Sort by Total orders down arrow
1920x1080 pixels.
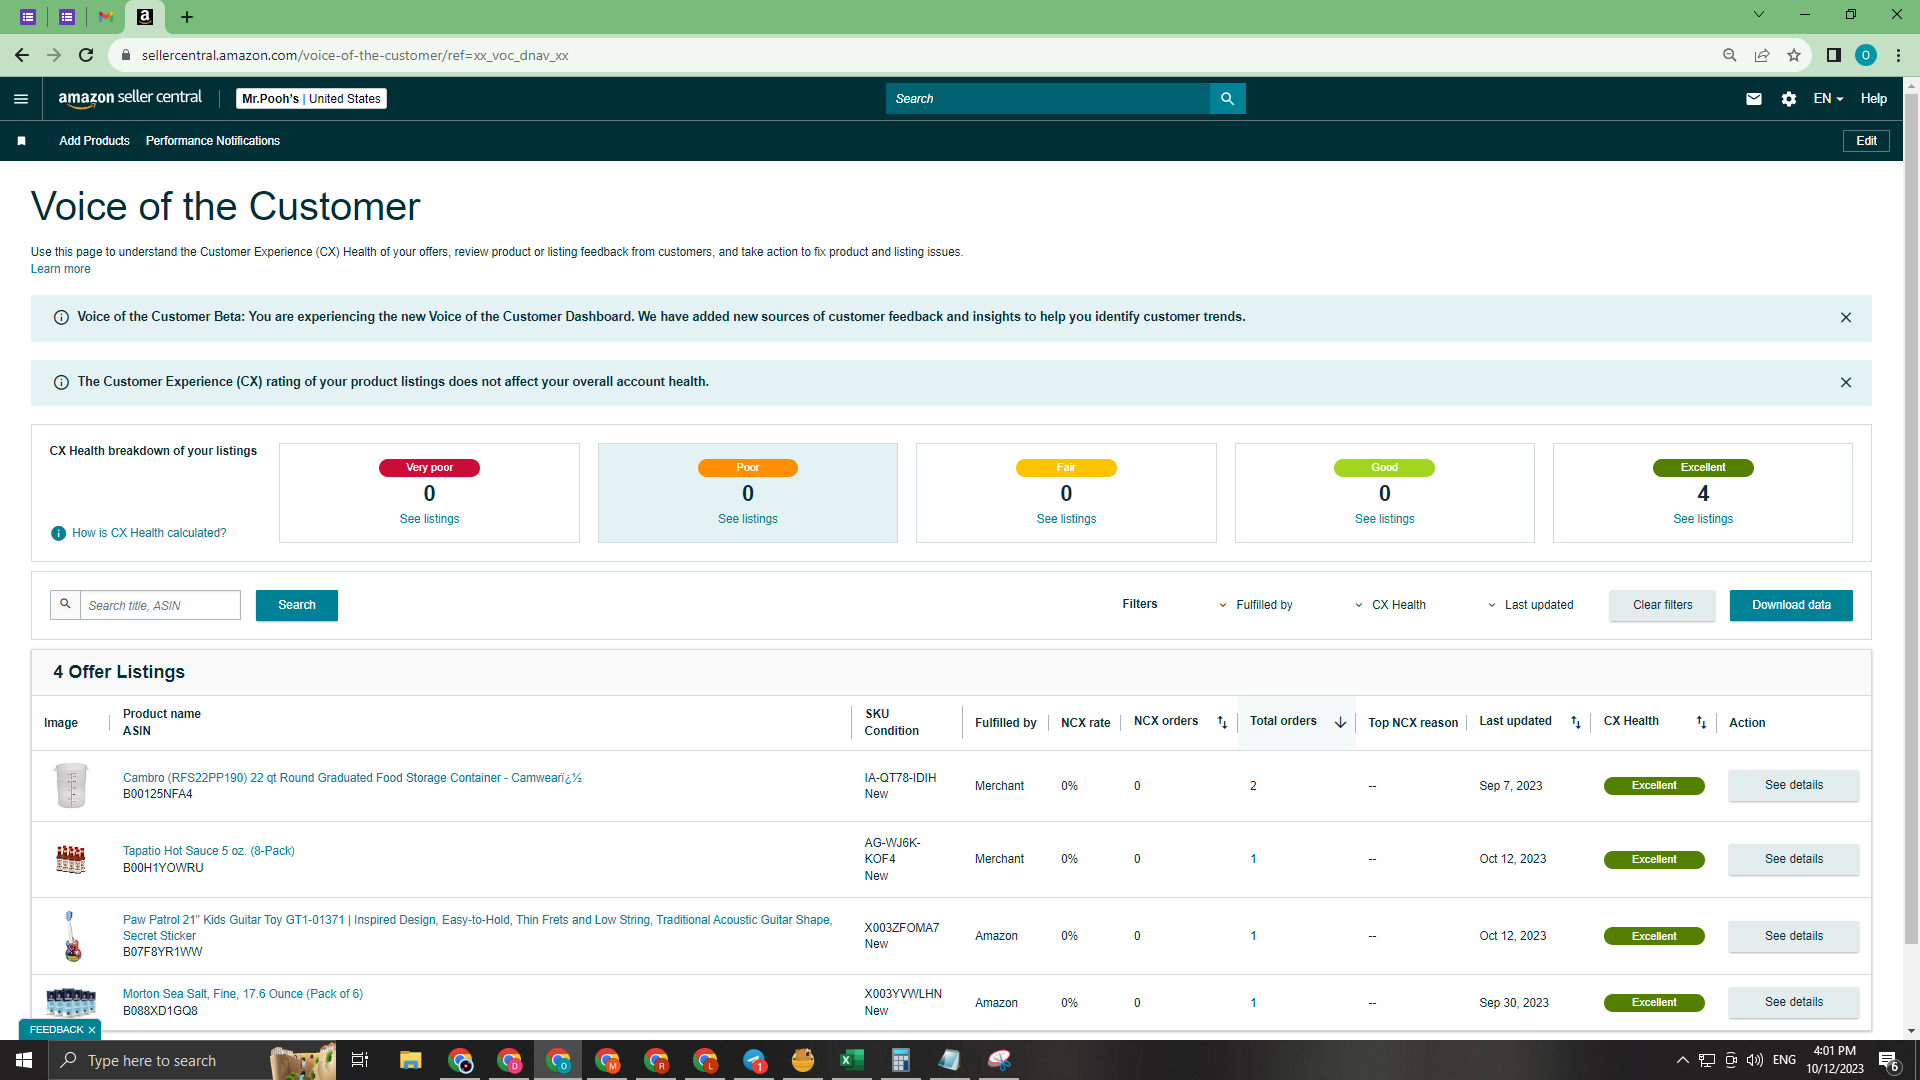pyautogui.click(x=1340, y=722)
